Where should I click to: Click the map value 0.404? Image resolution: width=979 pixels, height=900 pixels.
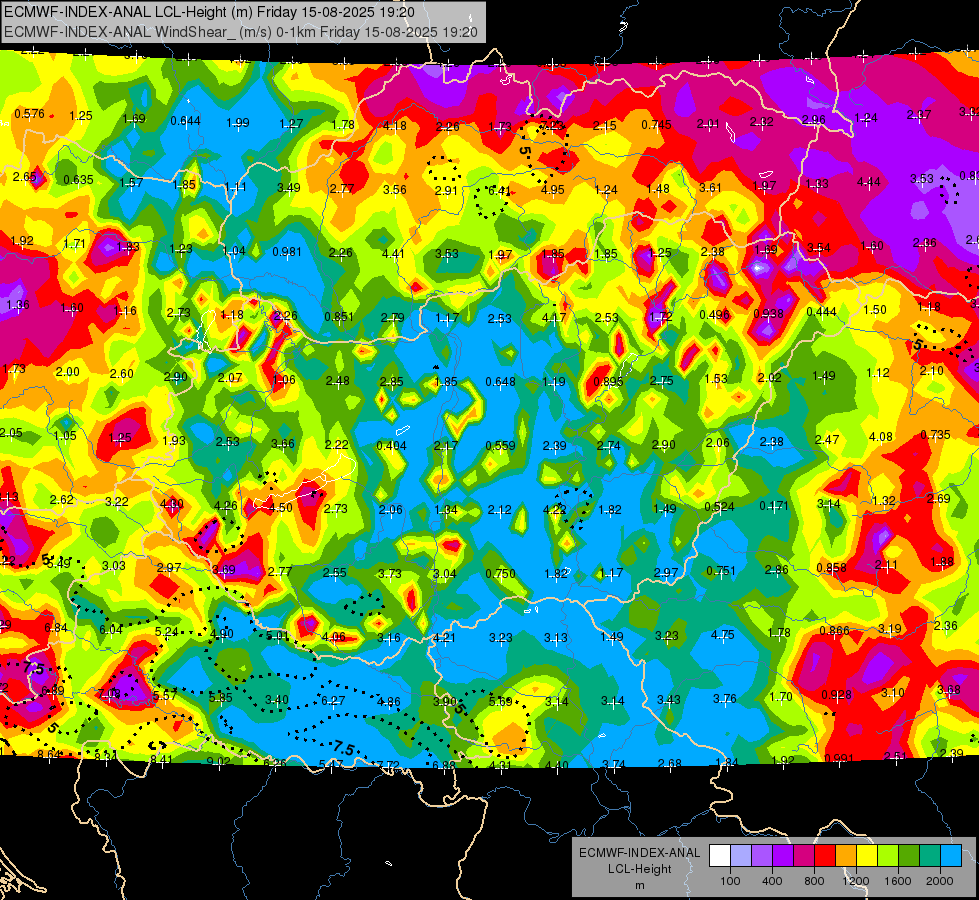391,446
